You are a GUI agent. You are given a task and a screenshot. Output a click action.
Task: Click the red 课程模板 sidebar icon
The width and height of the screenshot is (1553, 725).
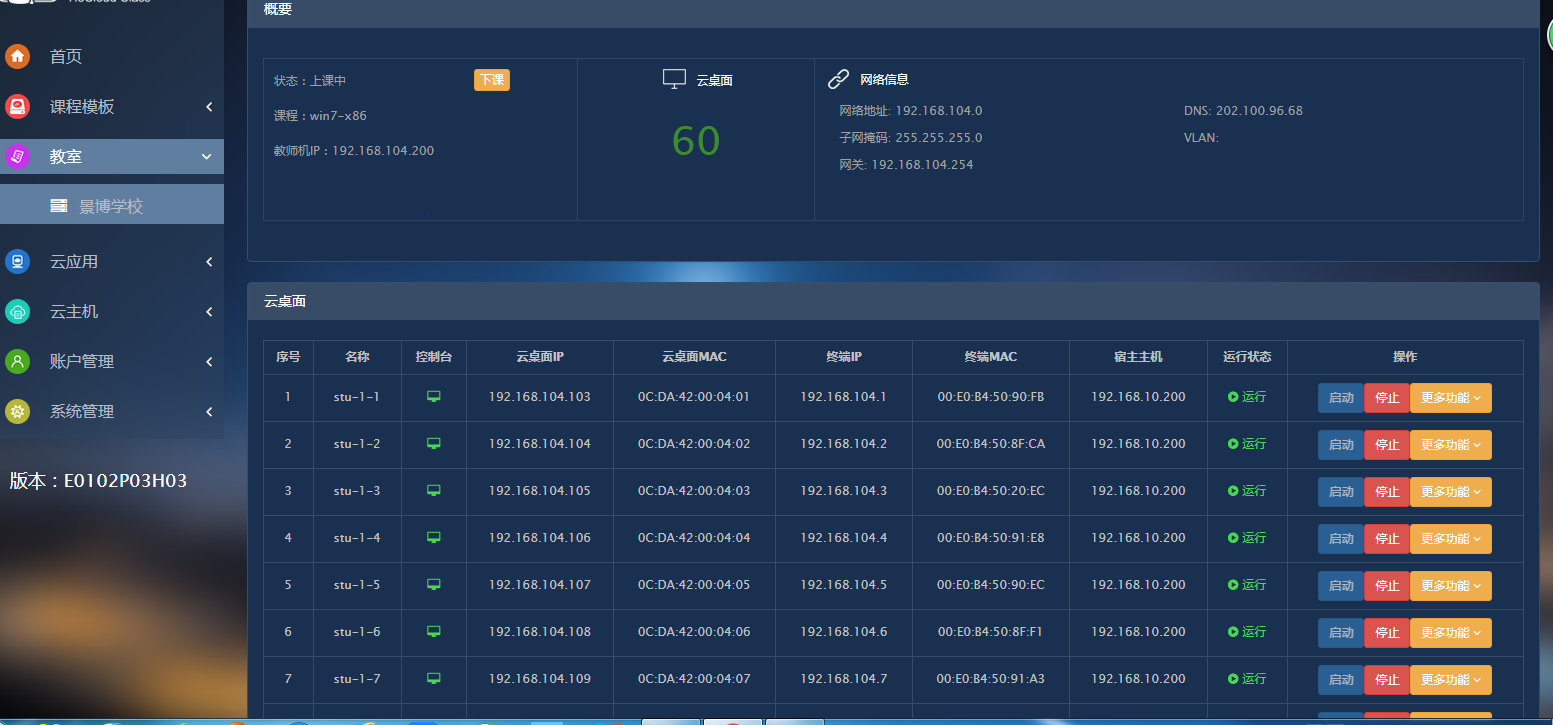tap(17, 106)
